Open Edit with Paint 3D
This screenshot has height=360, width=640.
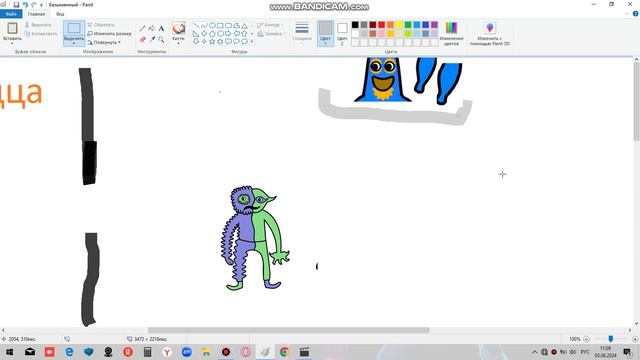click(489, 33)
